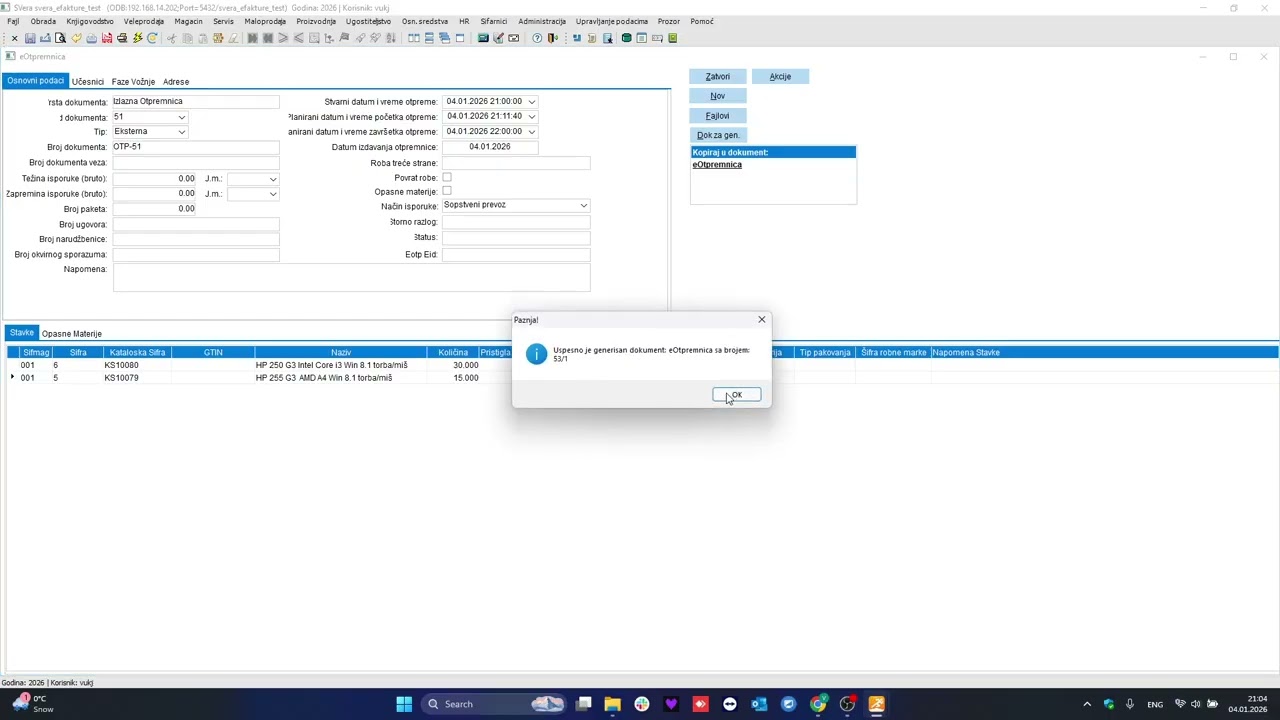
Task: Click the flag toolbar icon
Action: coord(344,38)
